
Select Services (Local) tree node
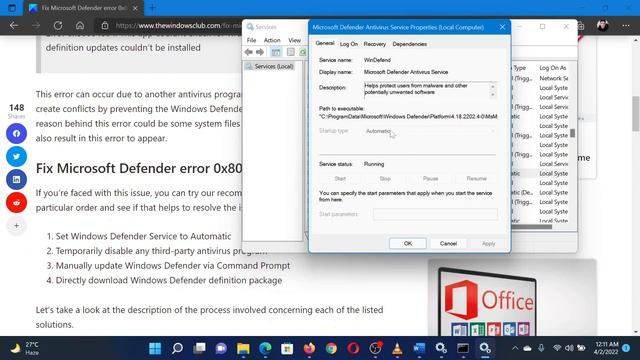269,66
